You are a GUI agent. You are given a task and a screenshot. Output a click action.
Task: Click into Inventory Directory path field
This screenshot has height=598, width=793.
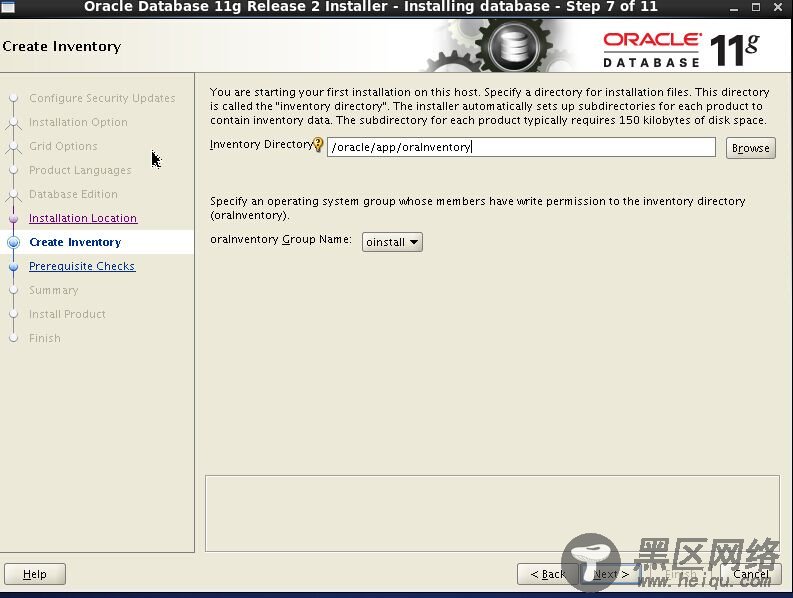(x=521, y=147)
